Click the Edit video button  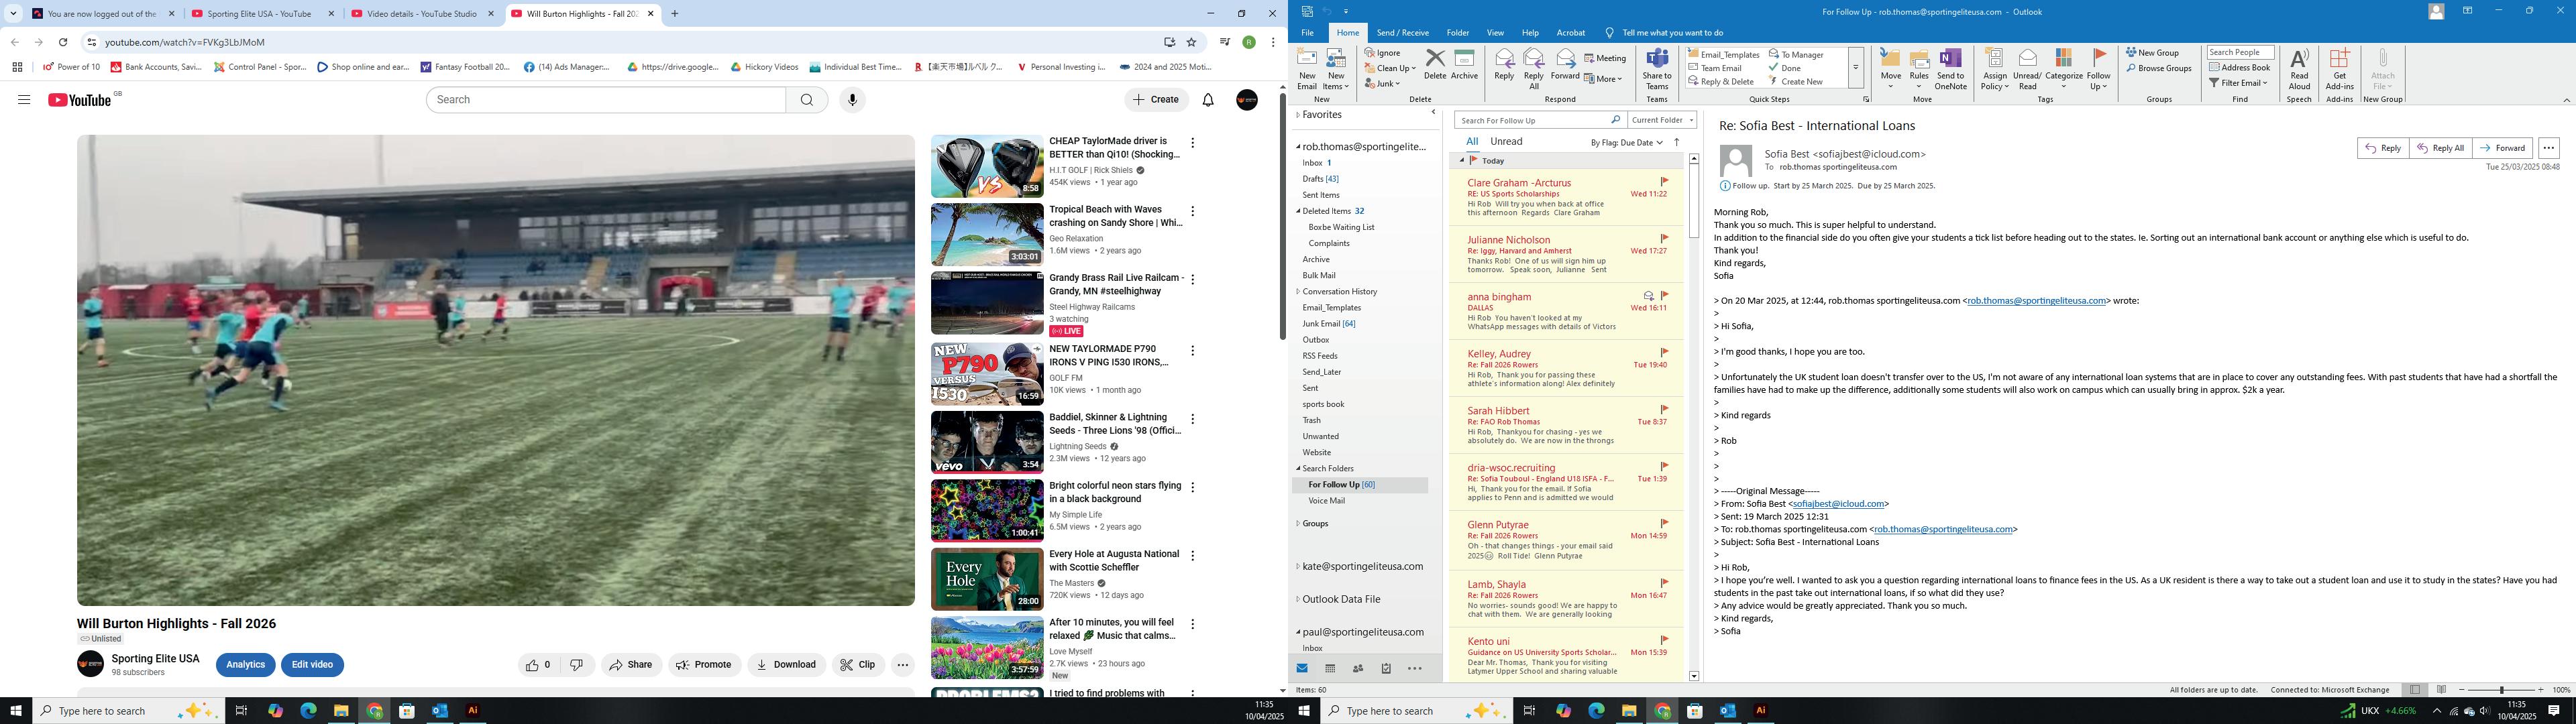click(312, 665)
